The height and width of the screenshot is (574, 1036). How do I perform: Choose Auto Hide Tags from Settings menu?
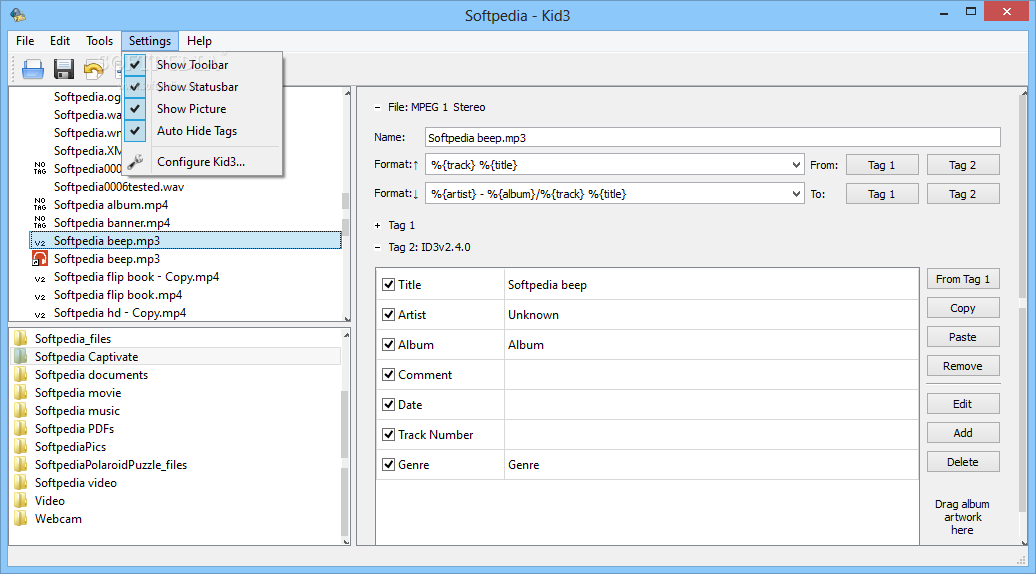coord(197,131)
